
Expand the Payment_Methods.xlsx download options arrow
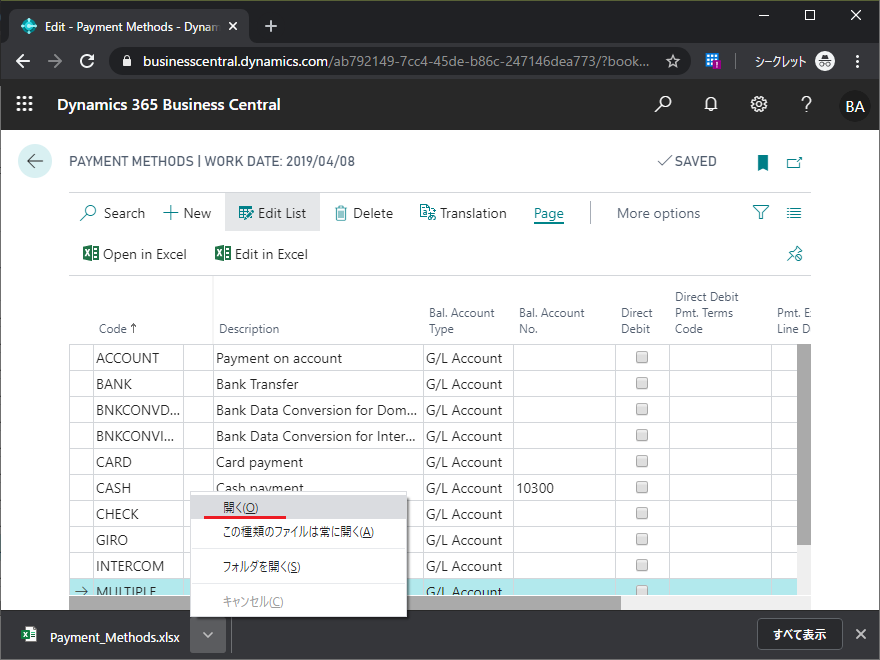(x=208, y=635)
